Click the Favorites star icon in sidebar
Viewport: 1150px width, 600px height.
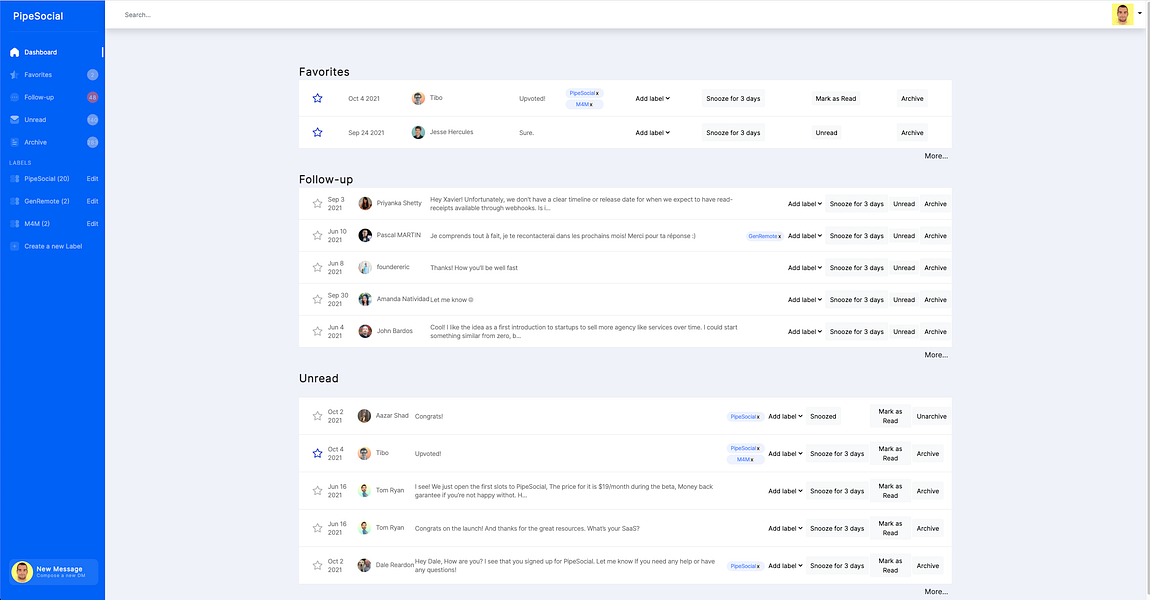pos(15,75)
